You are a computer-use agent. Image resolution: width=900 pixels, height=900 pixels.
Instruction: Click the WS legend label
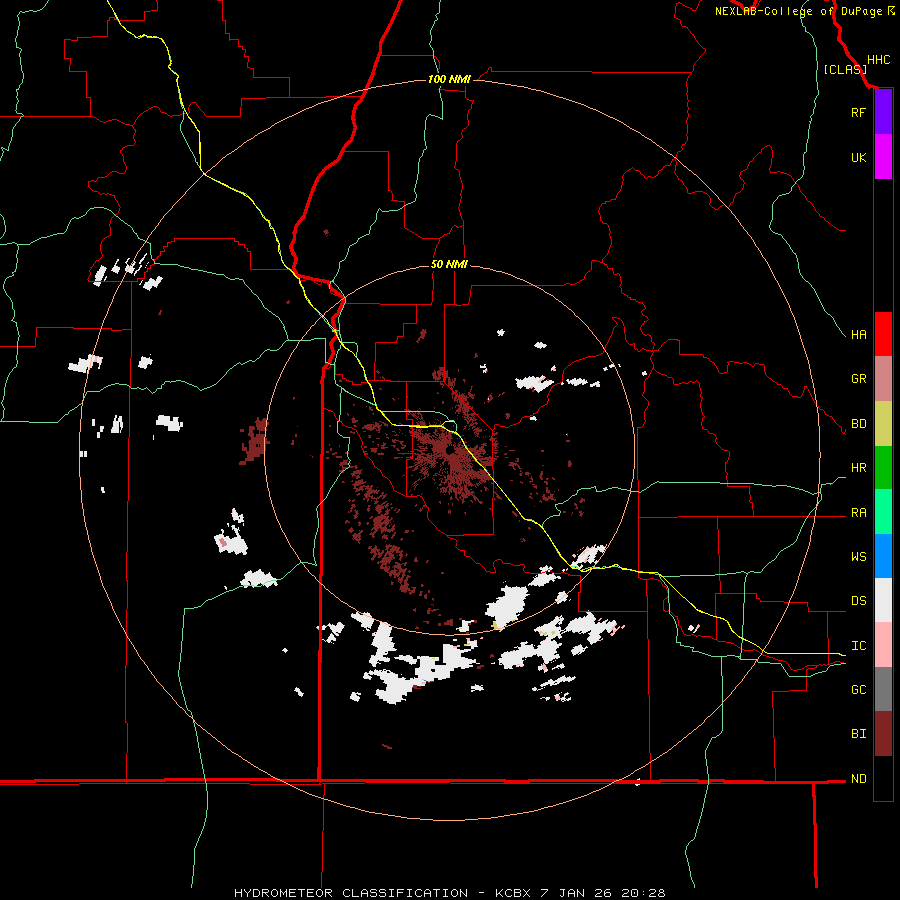tap(858, 557)
